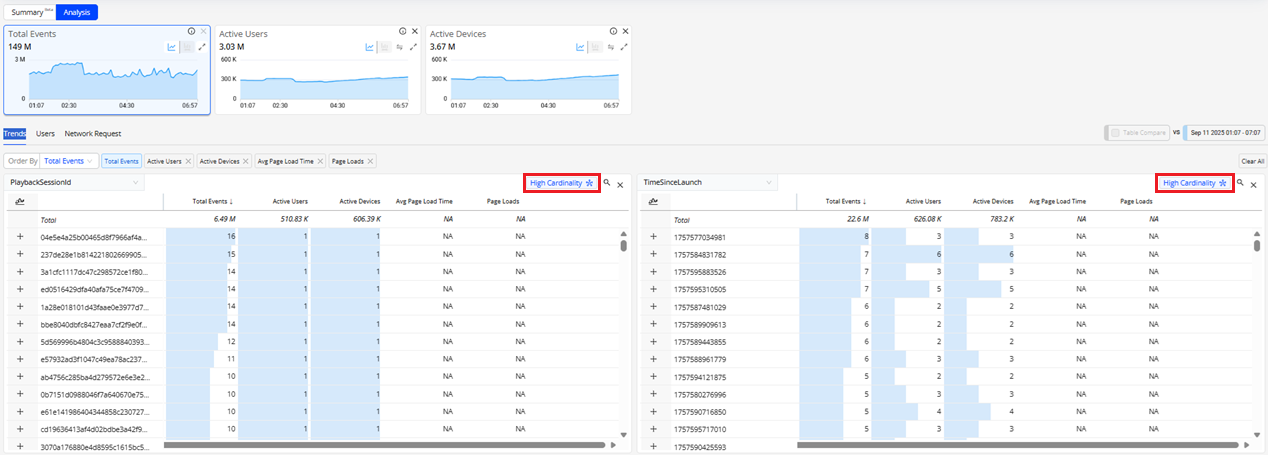This screenshot has height=455, width=1268.
Task: Expand row 1757577034981 with plus icon
Action: click(654, 237)
